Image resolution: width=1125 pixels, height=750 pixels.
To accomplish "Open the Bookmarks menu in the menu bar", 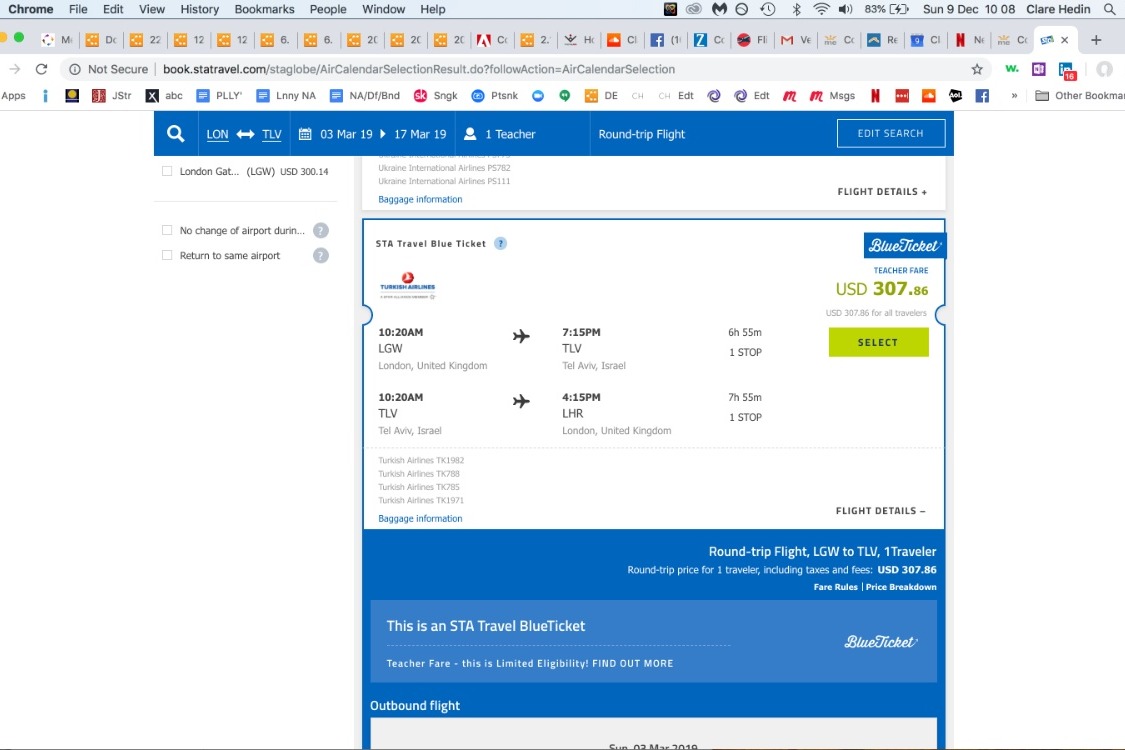I will click(x=264, y=9).
